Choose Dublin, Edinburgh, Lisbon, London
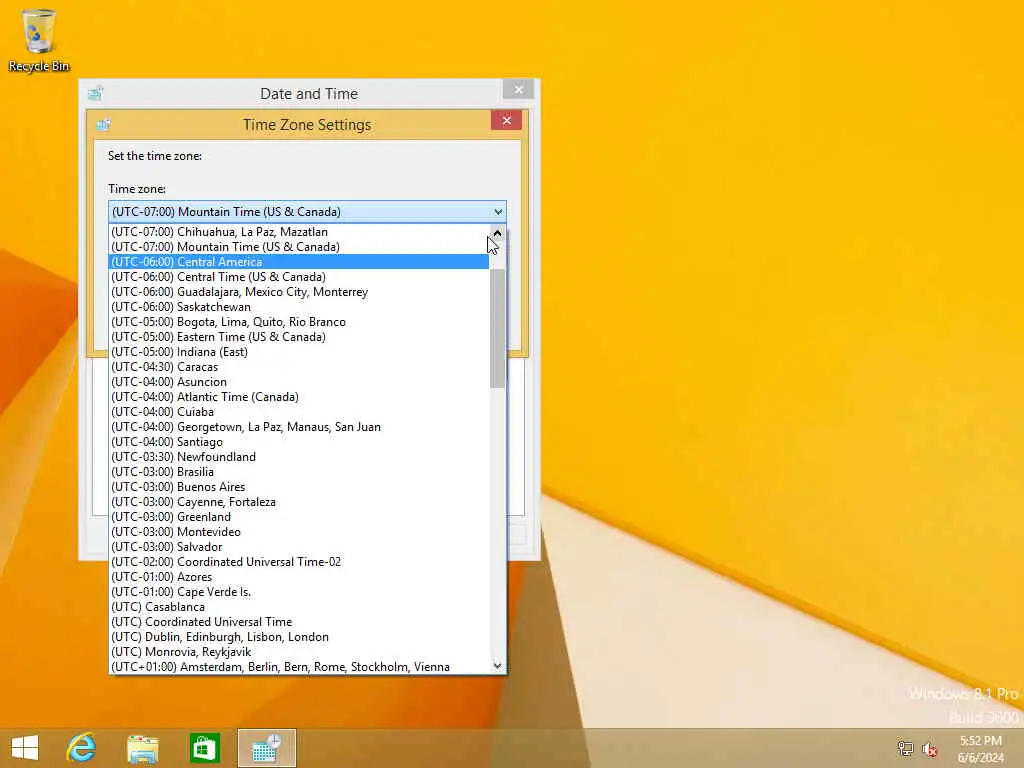1024x768 pixels. [x=299, y=637]
